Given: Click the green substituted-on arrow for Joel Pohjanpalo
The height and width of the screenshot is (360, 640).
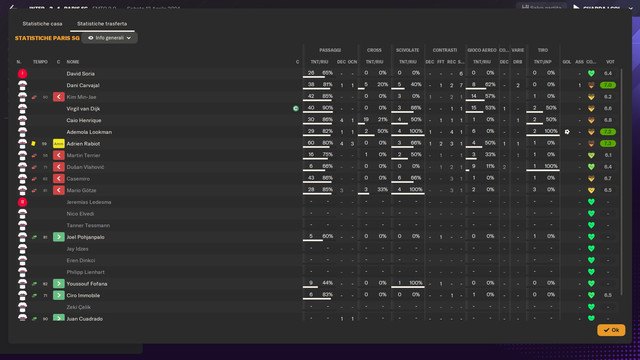Looking at the screenshot, I should pos(59,237).
